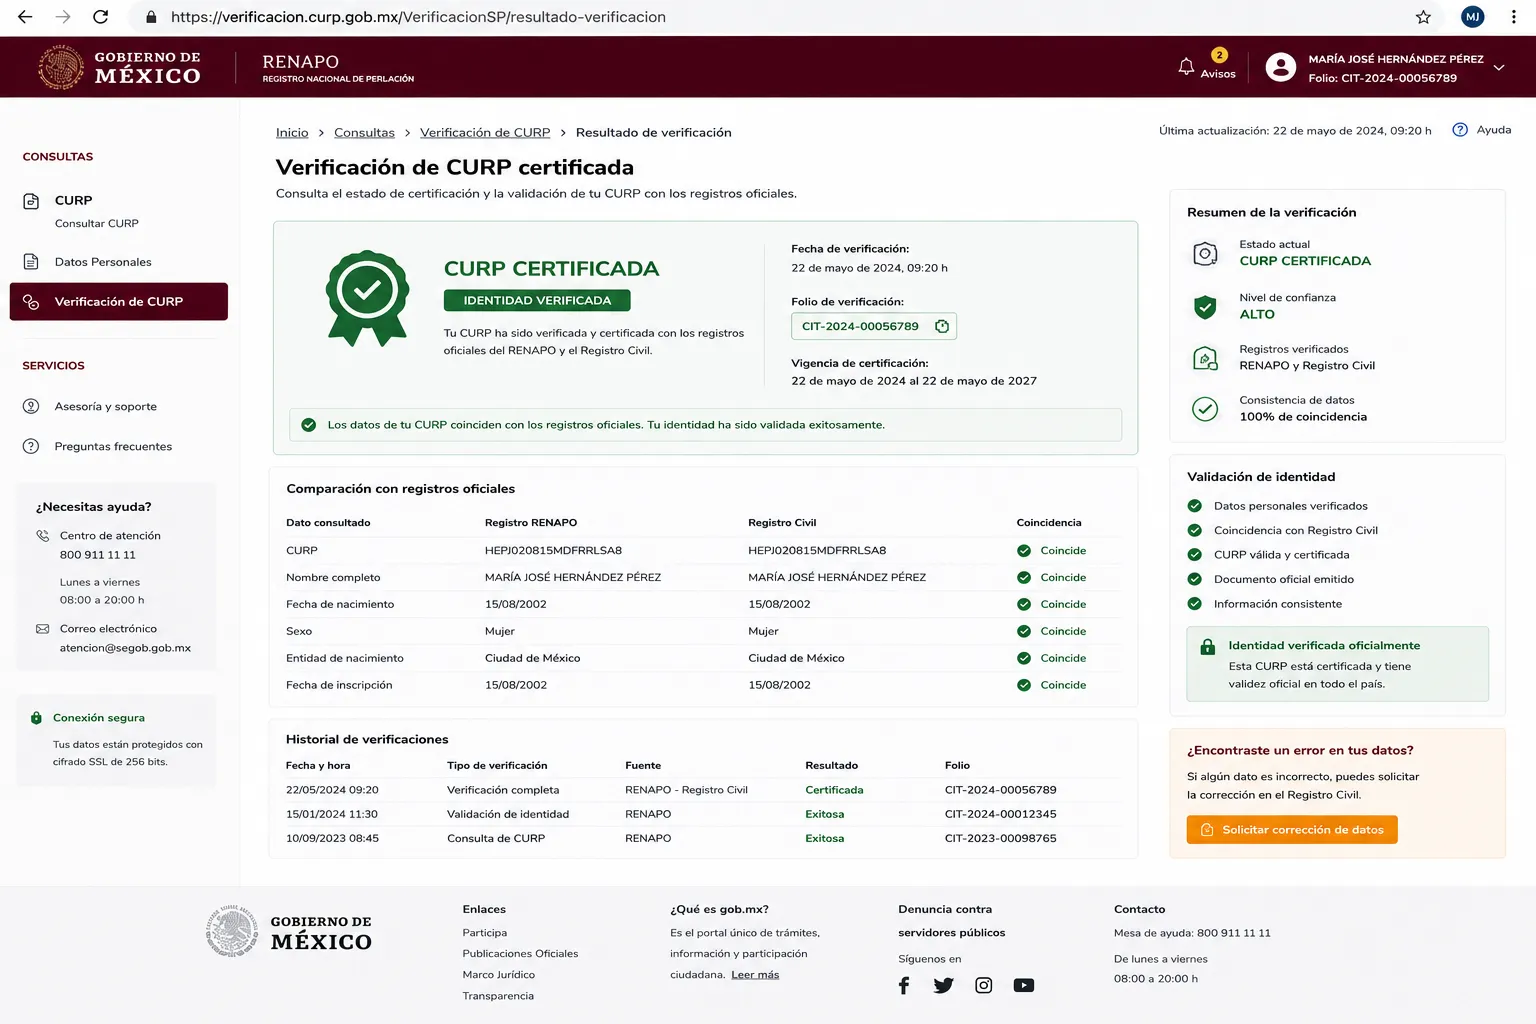Image resolution: width=1536 pixels, height=1024 pixels.
Task: Click the green check in success message
Action: pyautogui.click(x=309, y=425)
